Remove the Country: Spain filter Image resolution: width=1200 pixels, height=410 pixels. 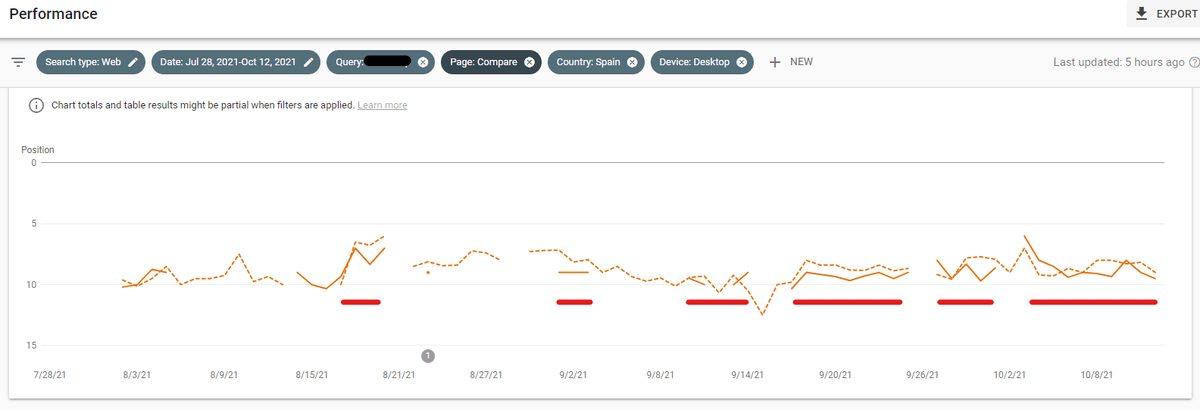633,62
